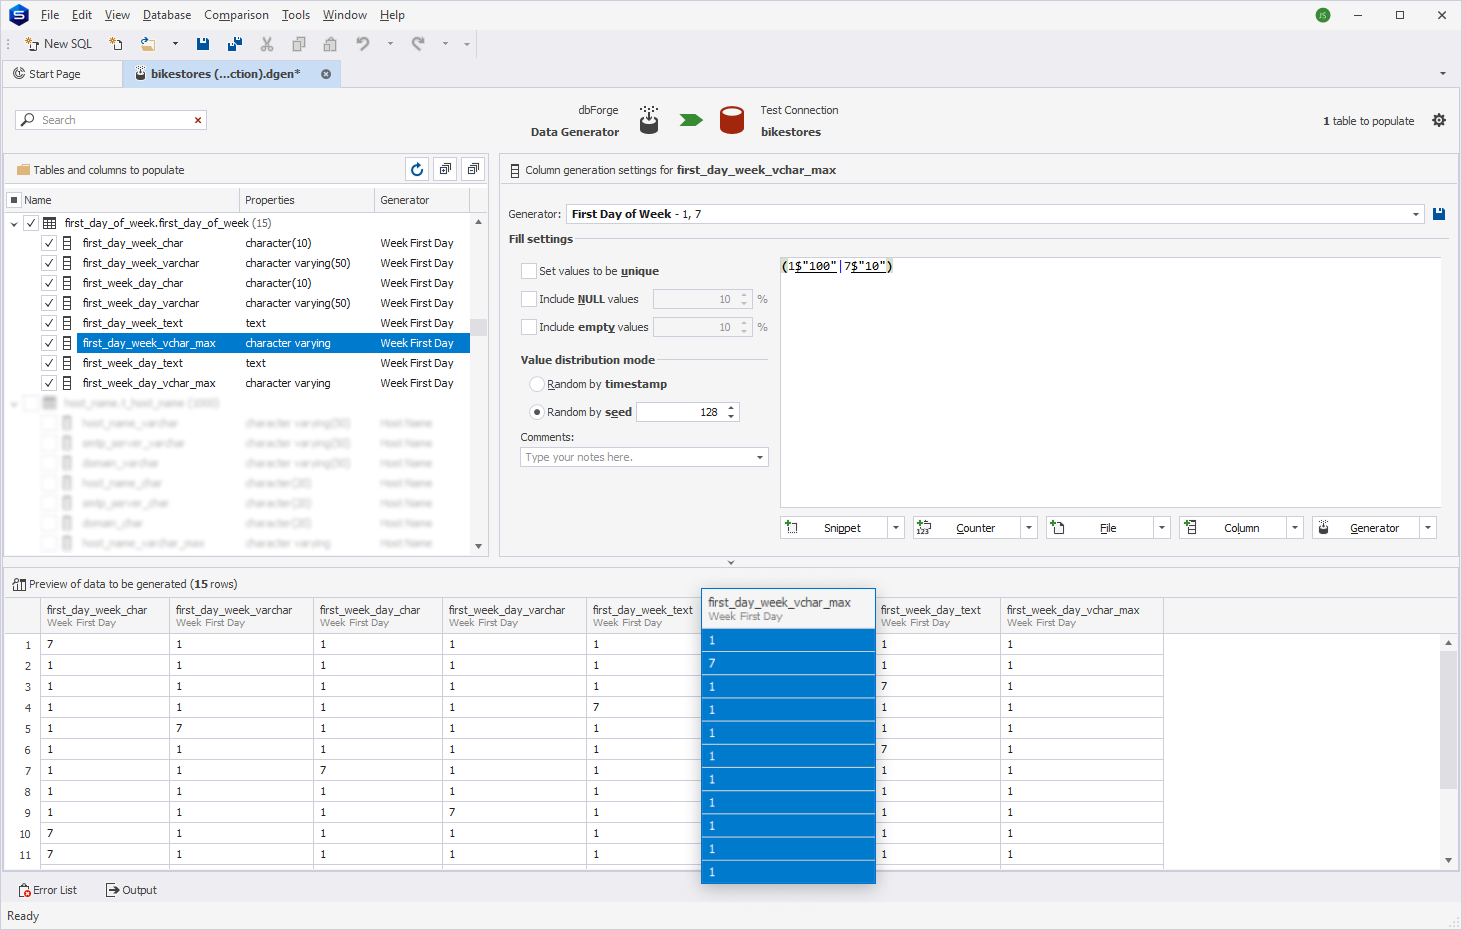Save the document with the floppy disk icon
The width and height of the screenshot is (1462, 930).
pos(203,44)
